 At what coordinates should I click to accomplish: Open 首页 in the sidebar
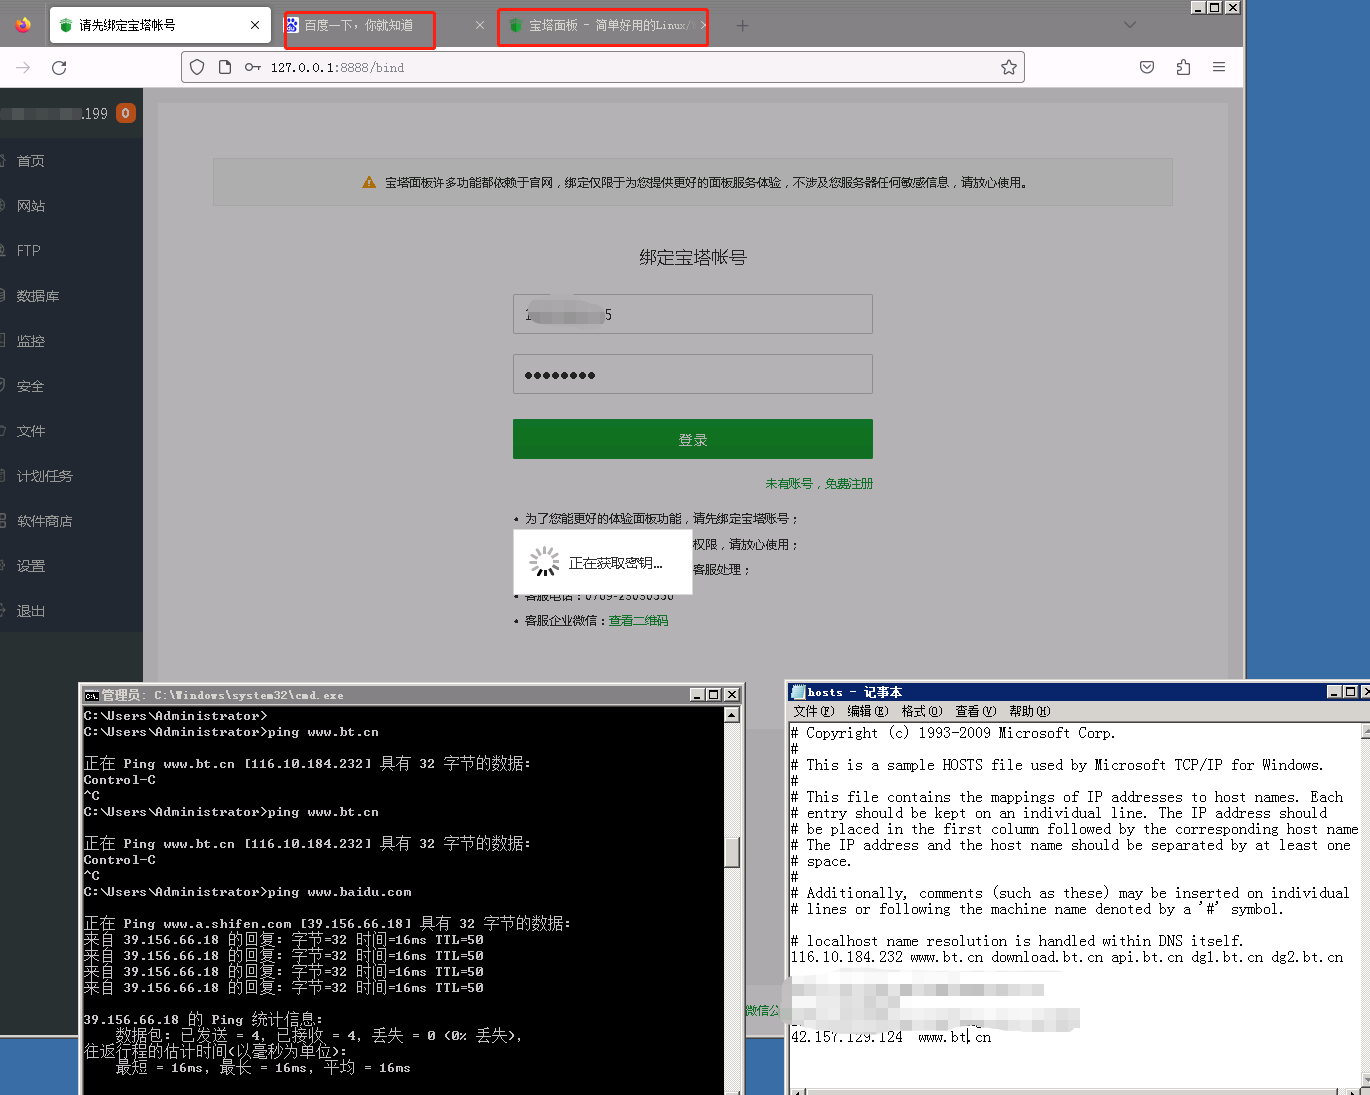click(x=30, y=161)
